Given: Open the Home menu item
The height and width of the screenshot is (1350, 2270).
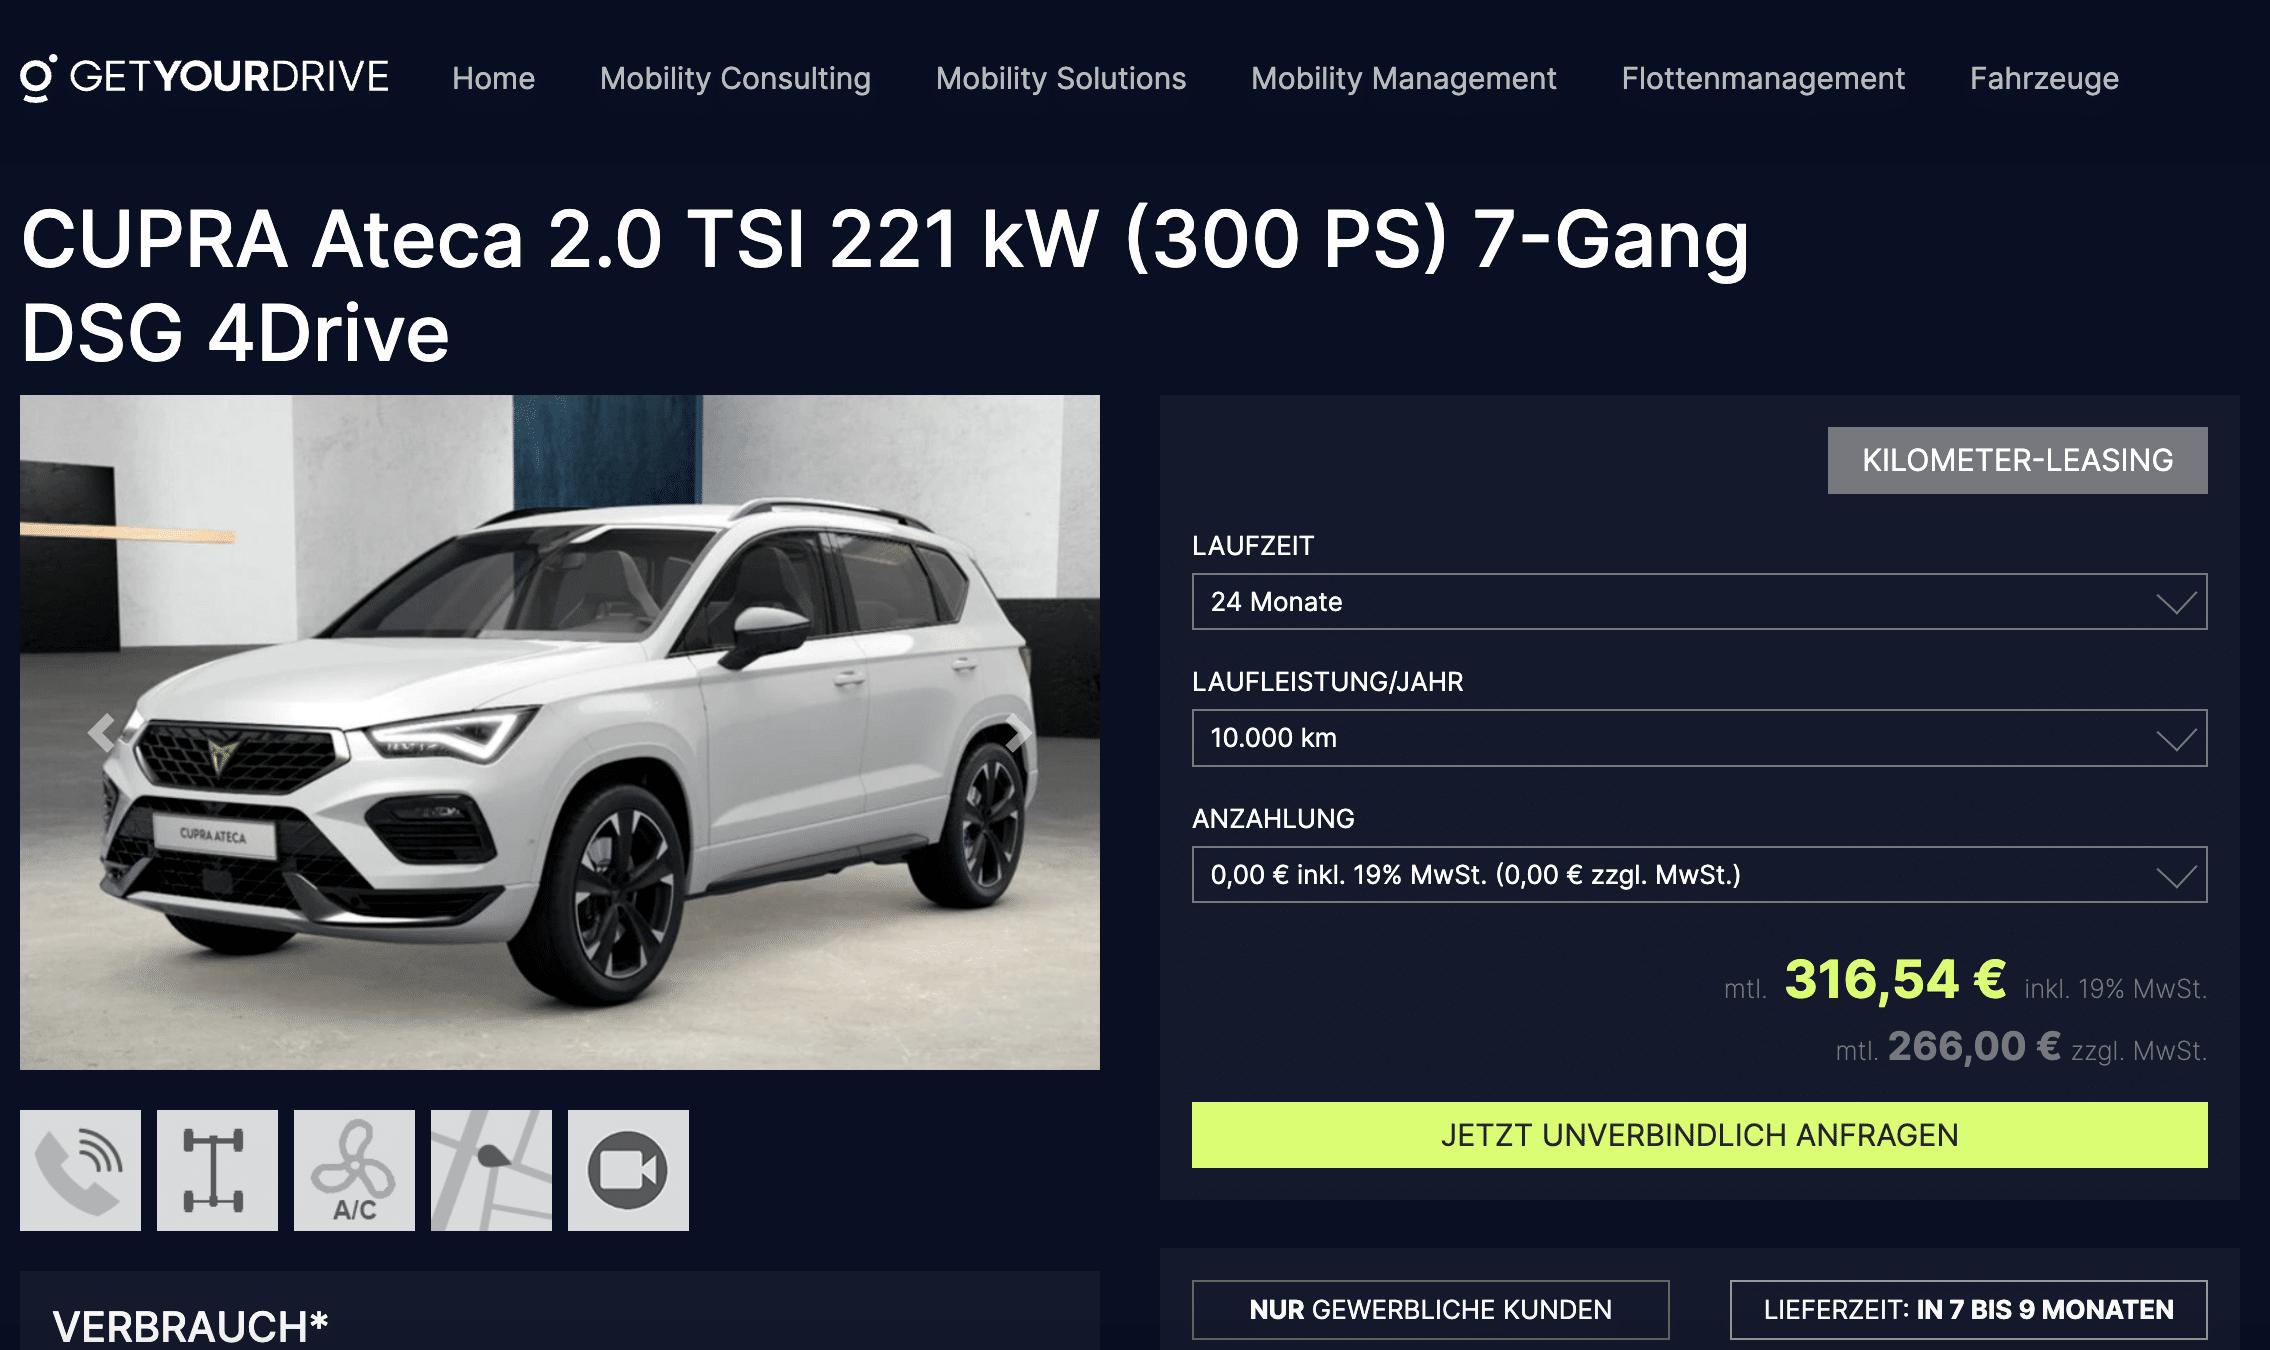Looking at the screenshot, I should coord(493,78).
